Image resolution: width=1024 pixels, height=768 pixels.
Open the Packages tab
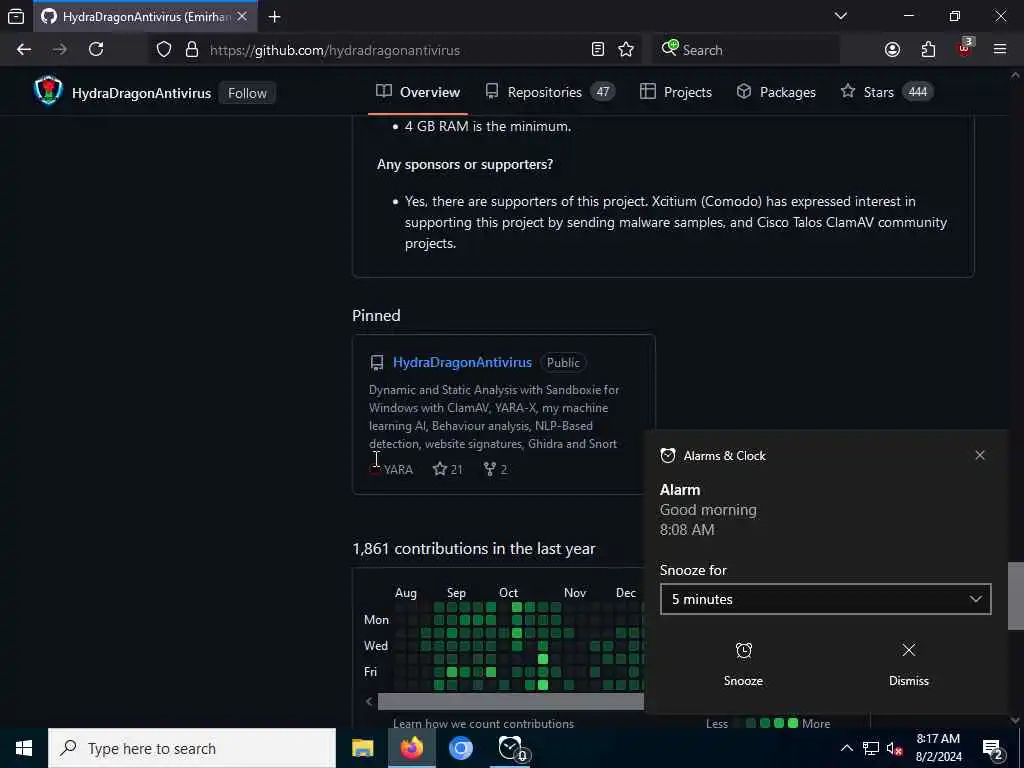tap(776, 92)
